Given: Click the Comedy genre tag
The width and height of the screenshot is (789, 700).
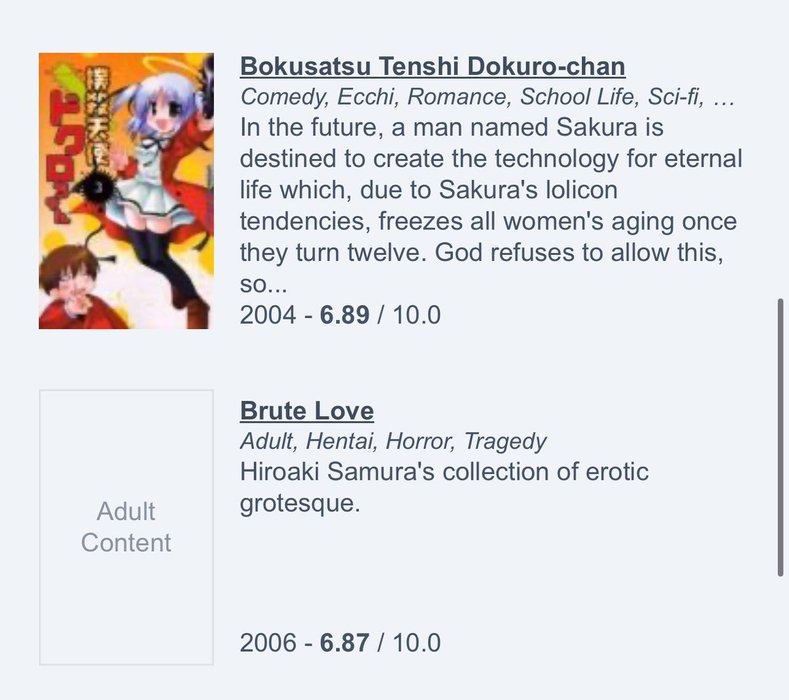Looking at the screenshot, I should click(x=284, y=97).
